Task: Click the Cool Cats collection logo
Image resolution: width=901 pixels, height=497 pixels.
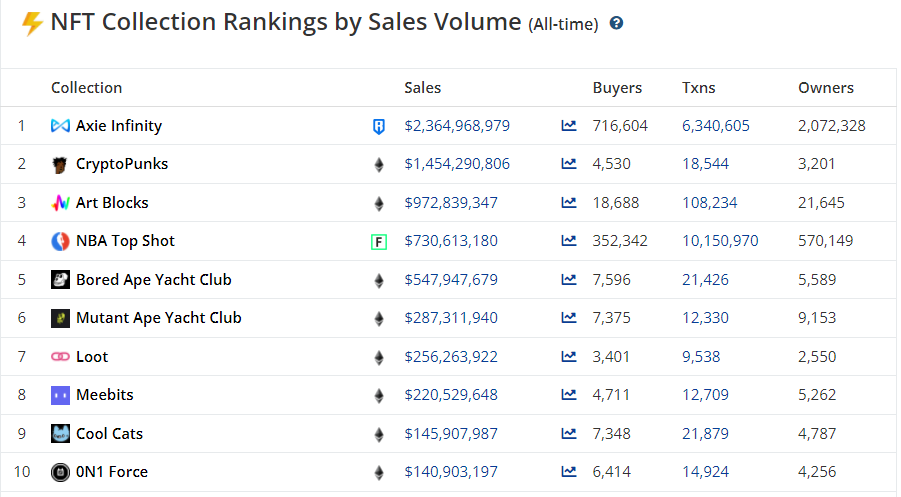Action: [x=60, y=434]
